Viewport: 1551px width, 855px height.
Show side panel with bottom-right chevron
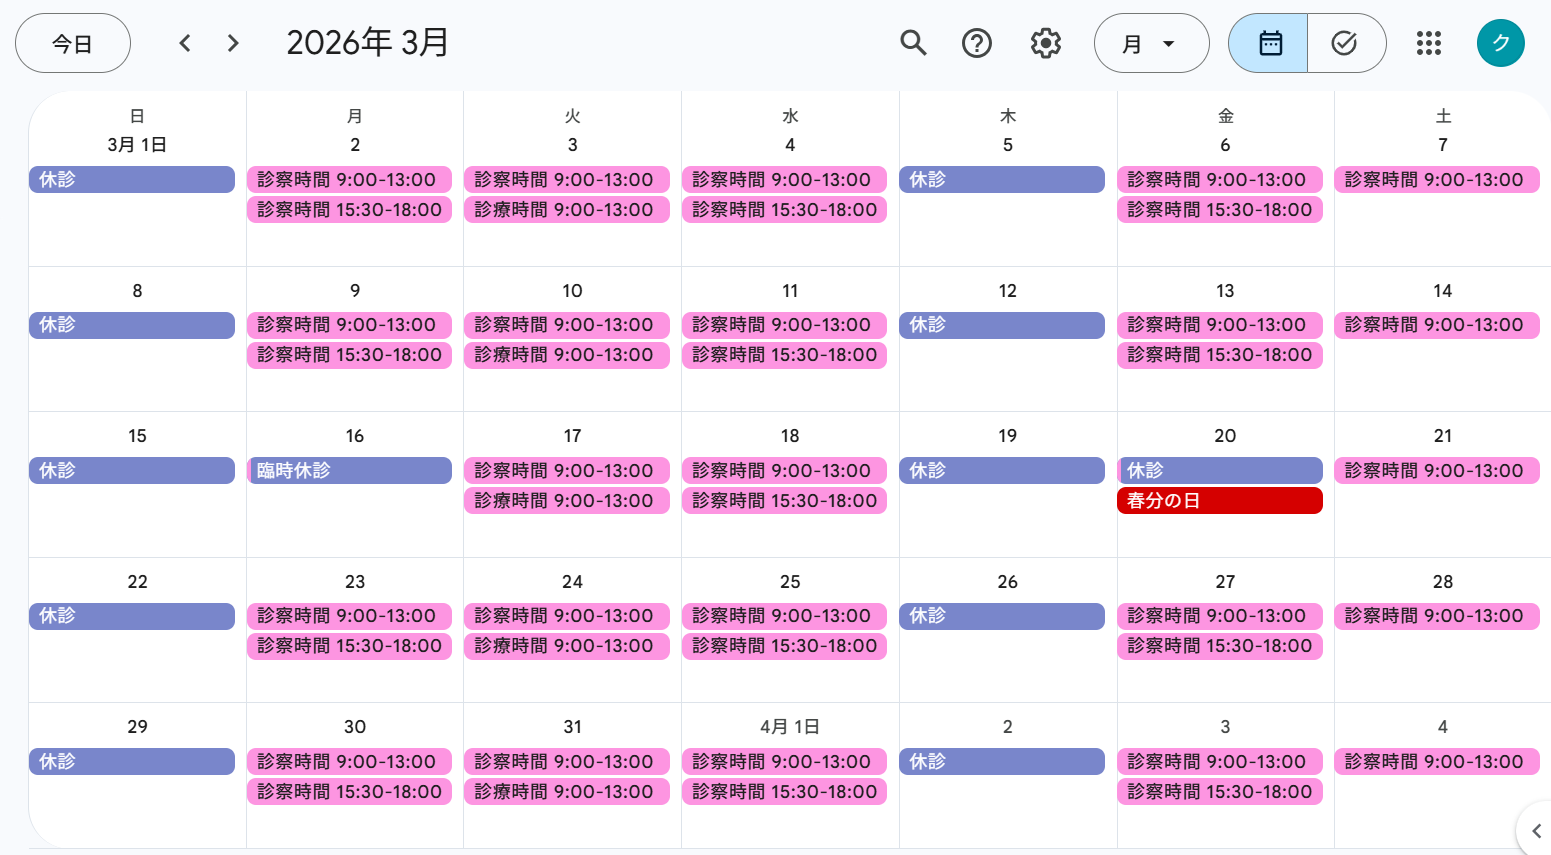tap(1536, 831)
